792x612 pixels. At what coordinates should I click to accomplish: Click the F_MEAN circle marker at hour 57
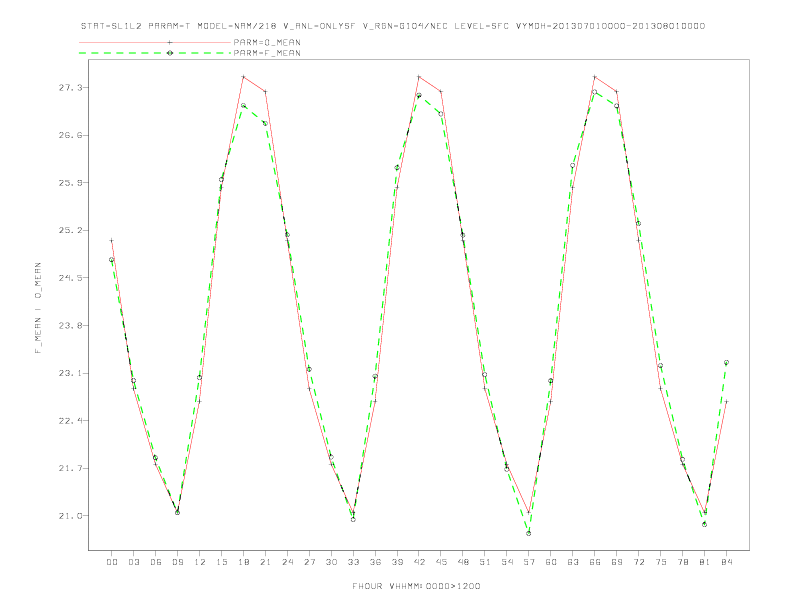coord(529,533)
